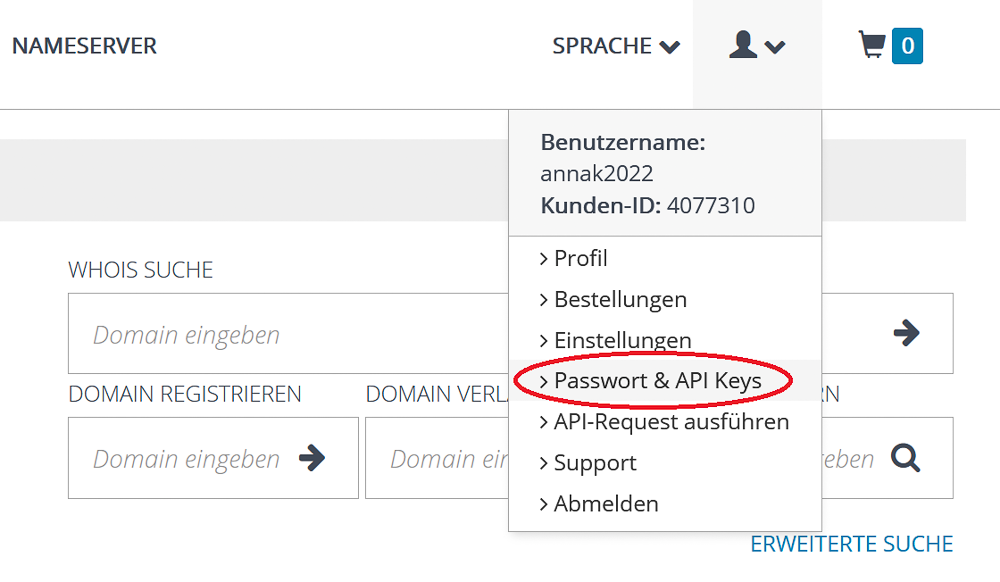Click the magnifying glass search icon
Image resolution: width=1000 pixels, height=582 pixels.
click(906, 458)
